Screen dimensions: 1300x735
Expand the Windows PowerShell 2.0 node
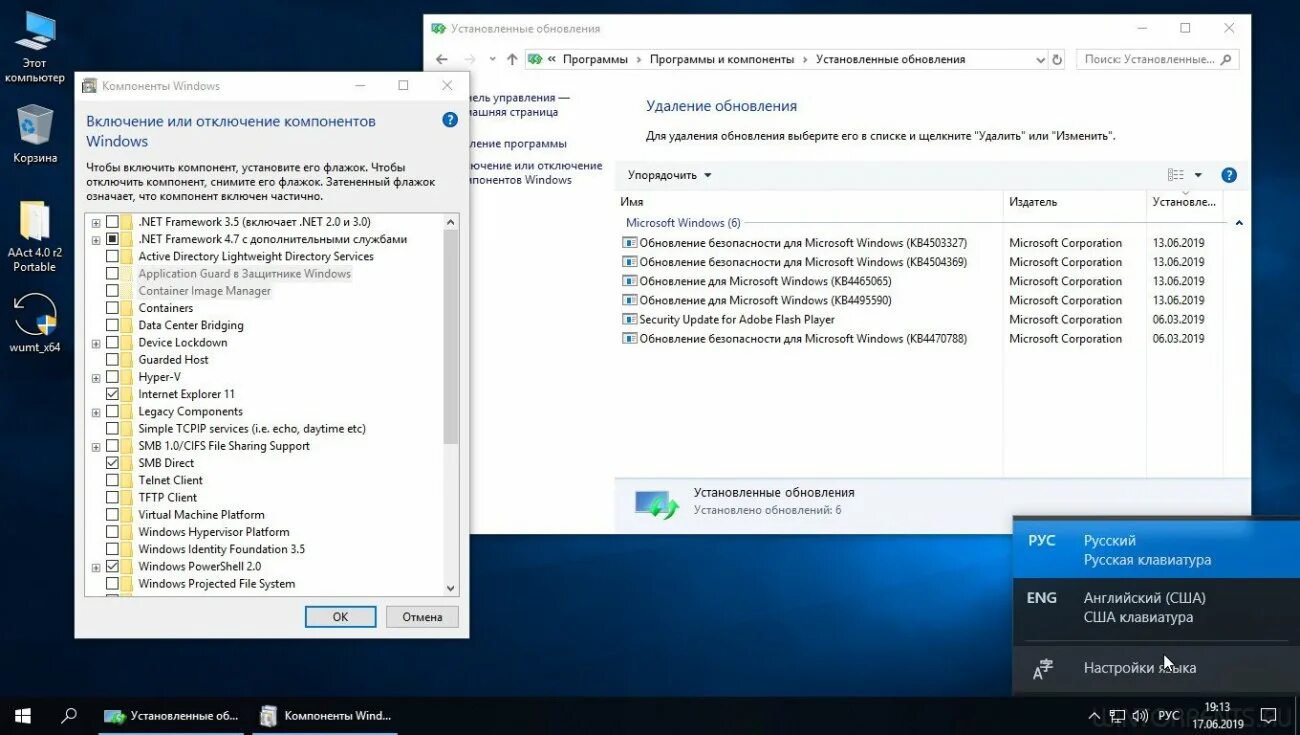click(96, 566)
